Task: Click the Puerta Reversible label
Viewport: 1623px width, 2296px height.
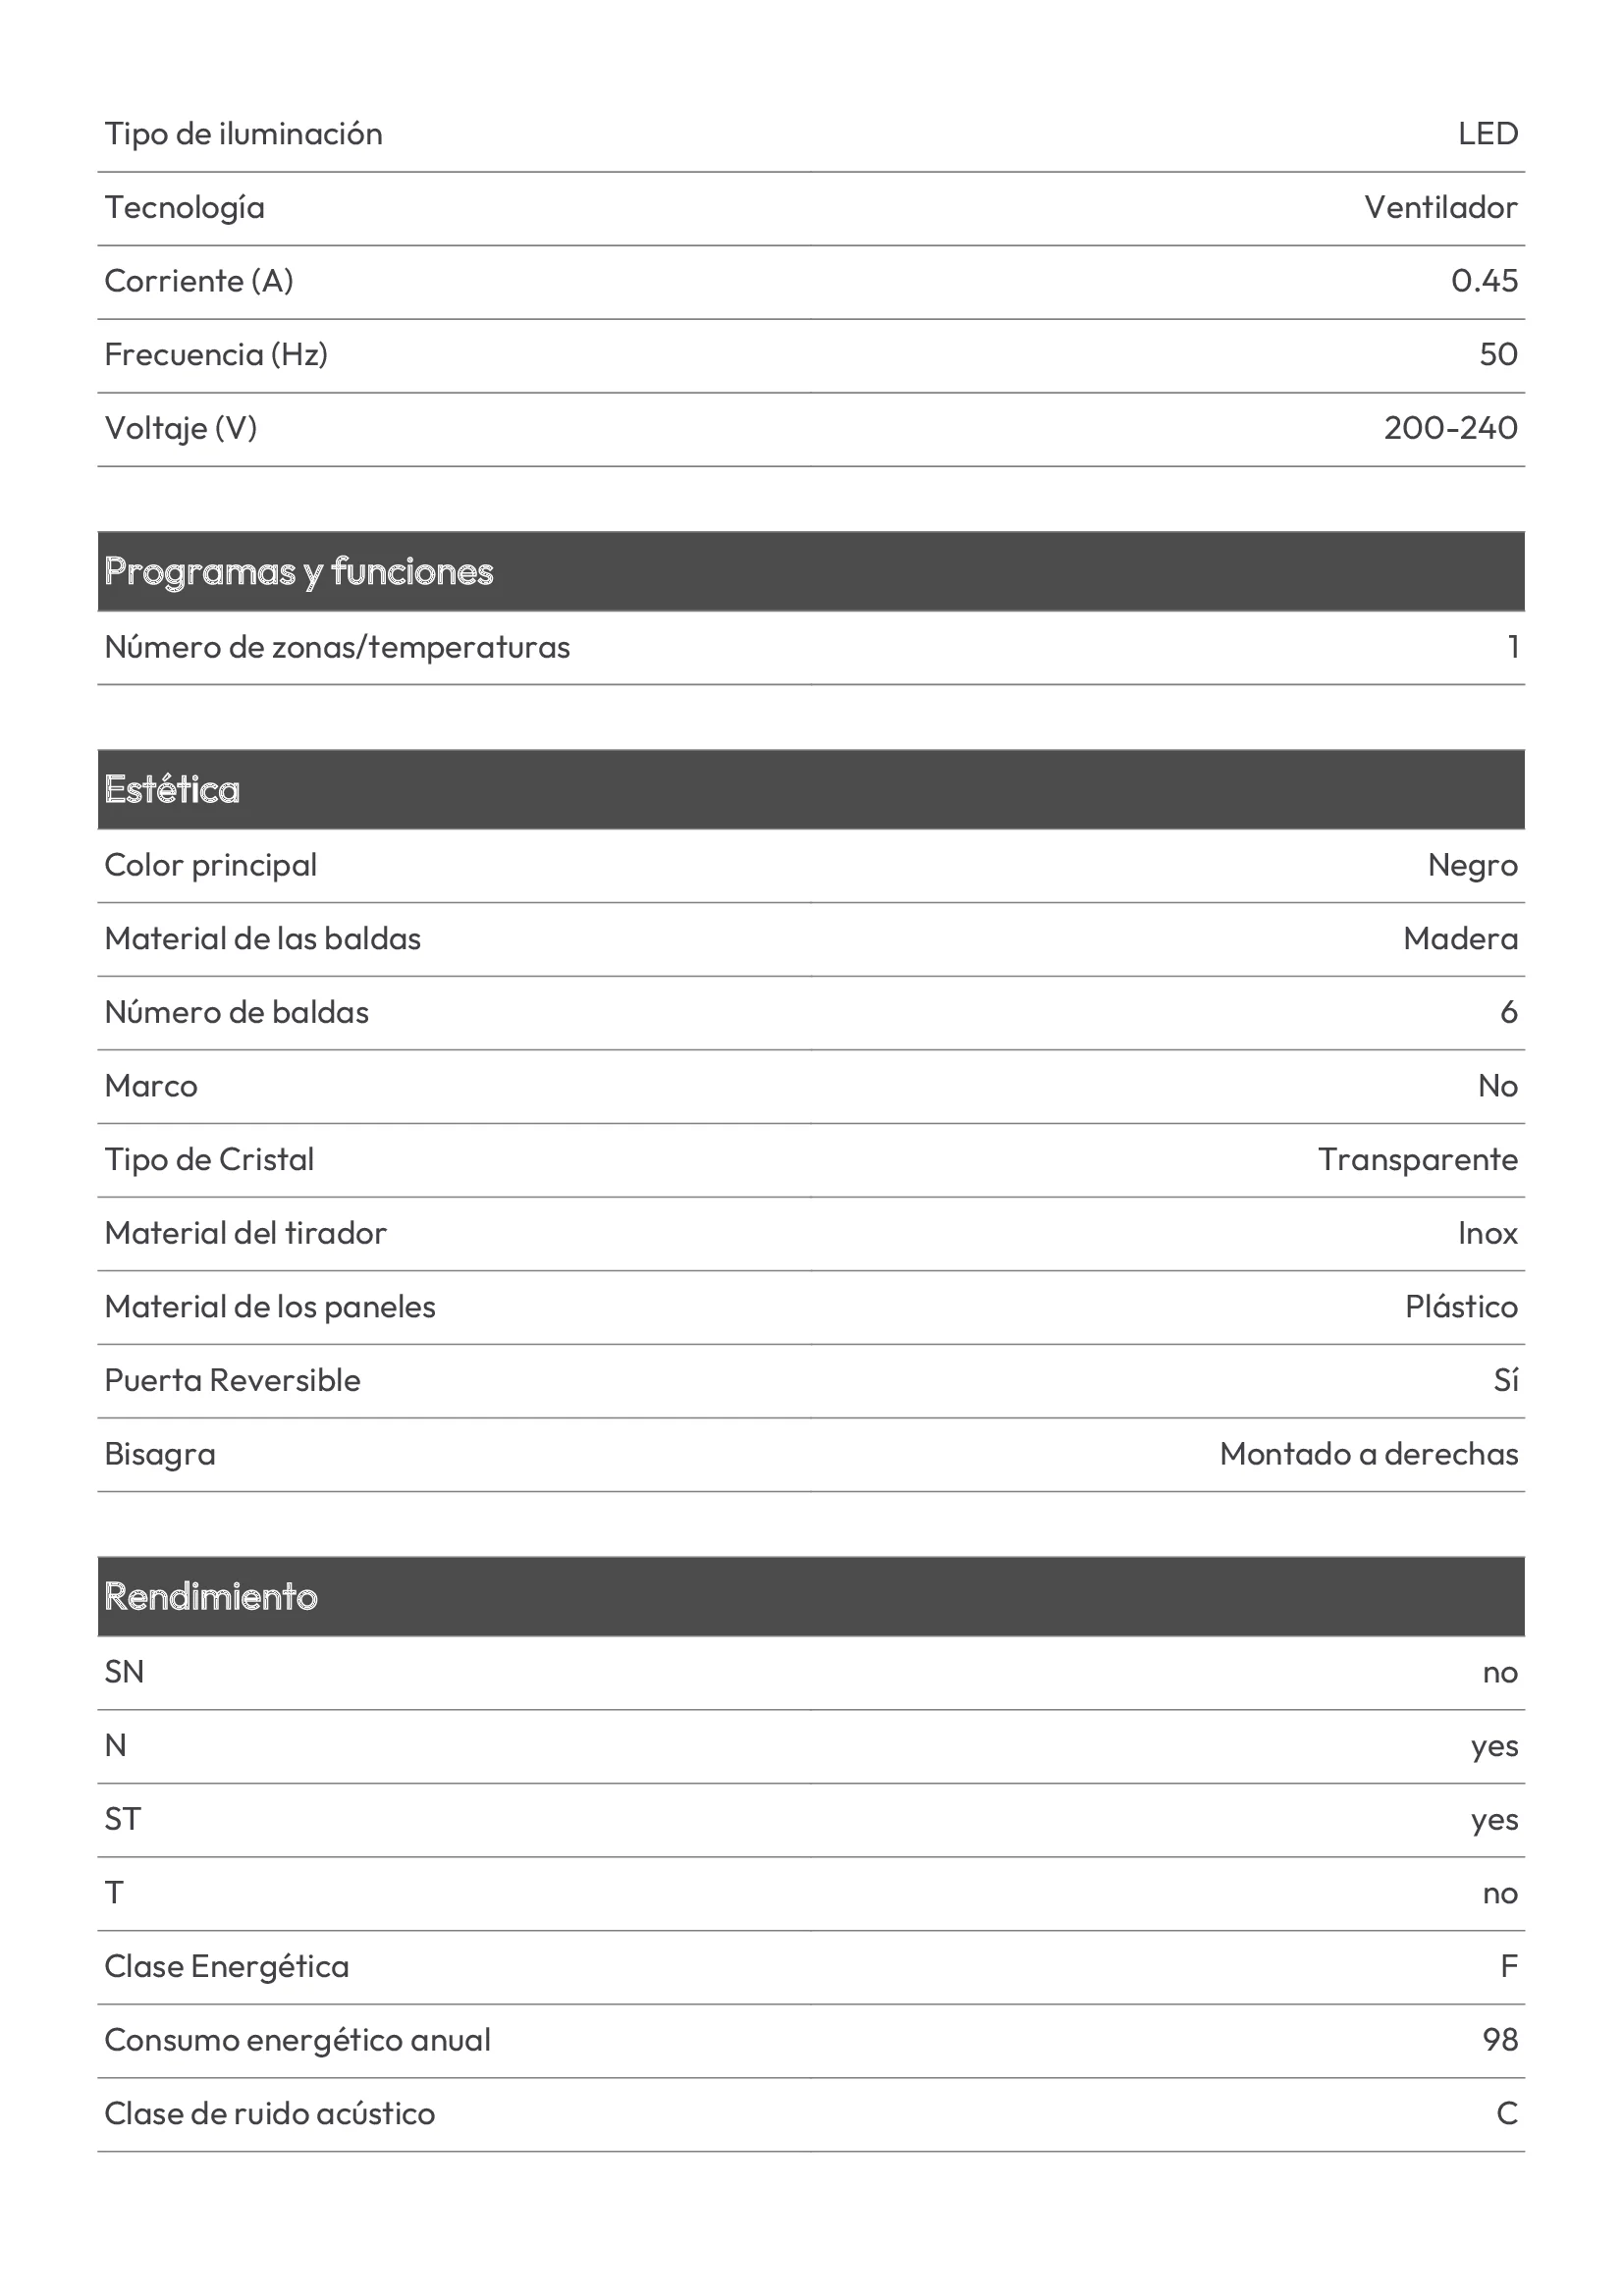Action: [x=232, y=1380]
